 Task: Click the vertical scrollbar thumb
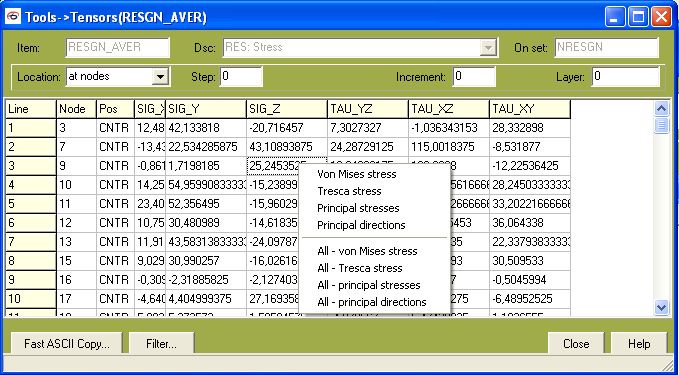click(x=661, y=126)
